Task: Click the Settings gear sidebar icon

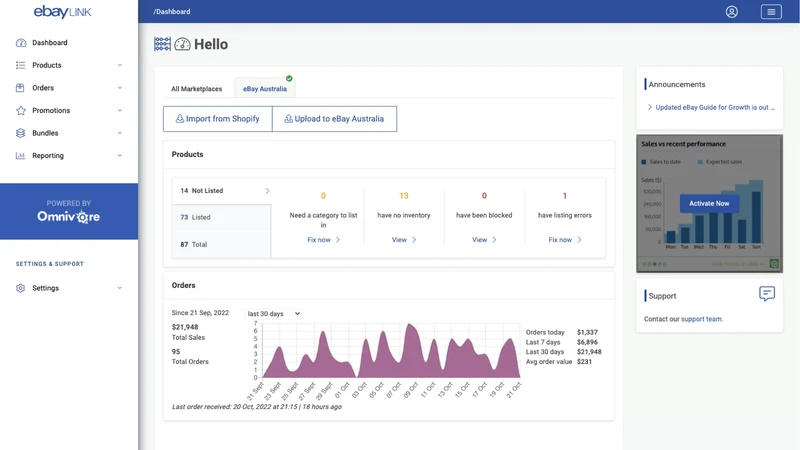Action: [x=20, y=288]
